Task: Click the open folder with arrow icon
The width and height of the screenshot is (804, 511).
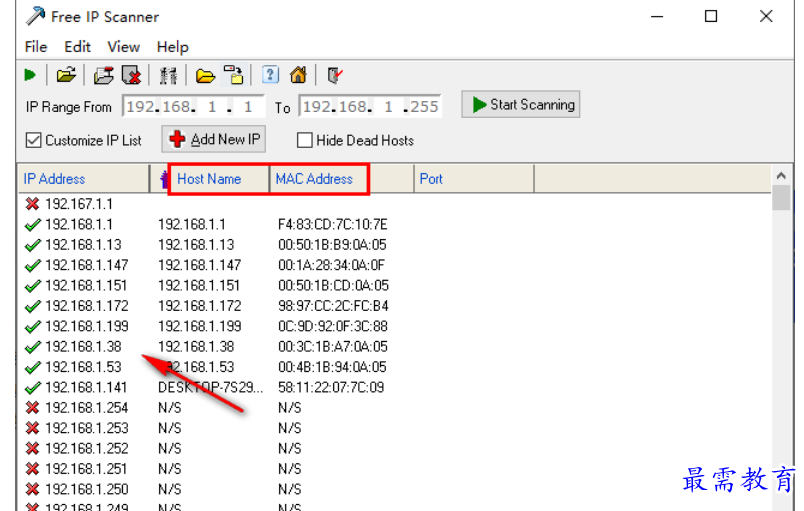Action: pyautogui.click(x=66, y=75)
